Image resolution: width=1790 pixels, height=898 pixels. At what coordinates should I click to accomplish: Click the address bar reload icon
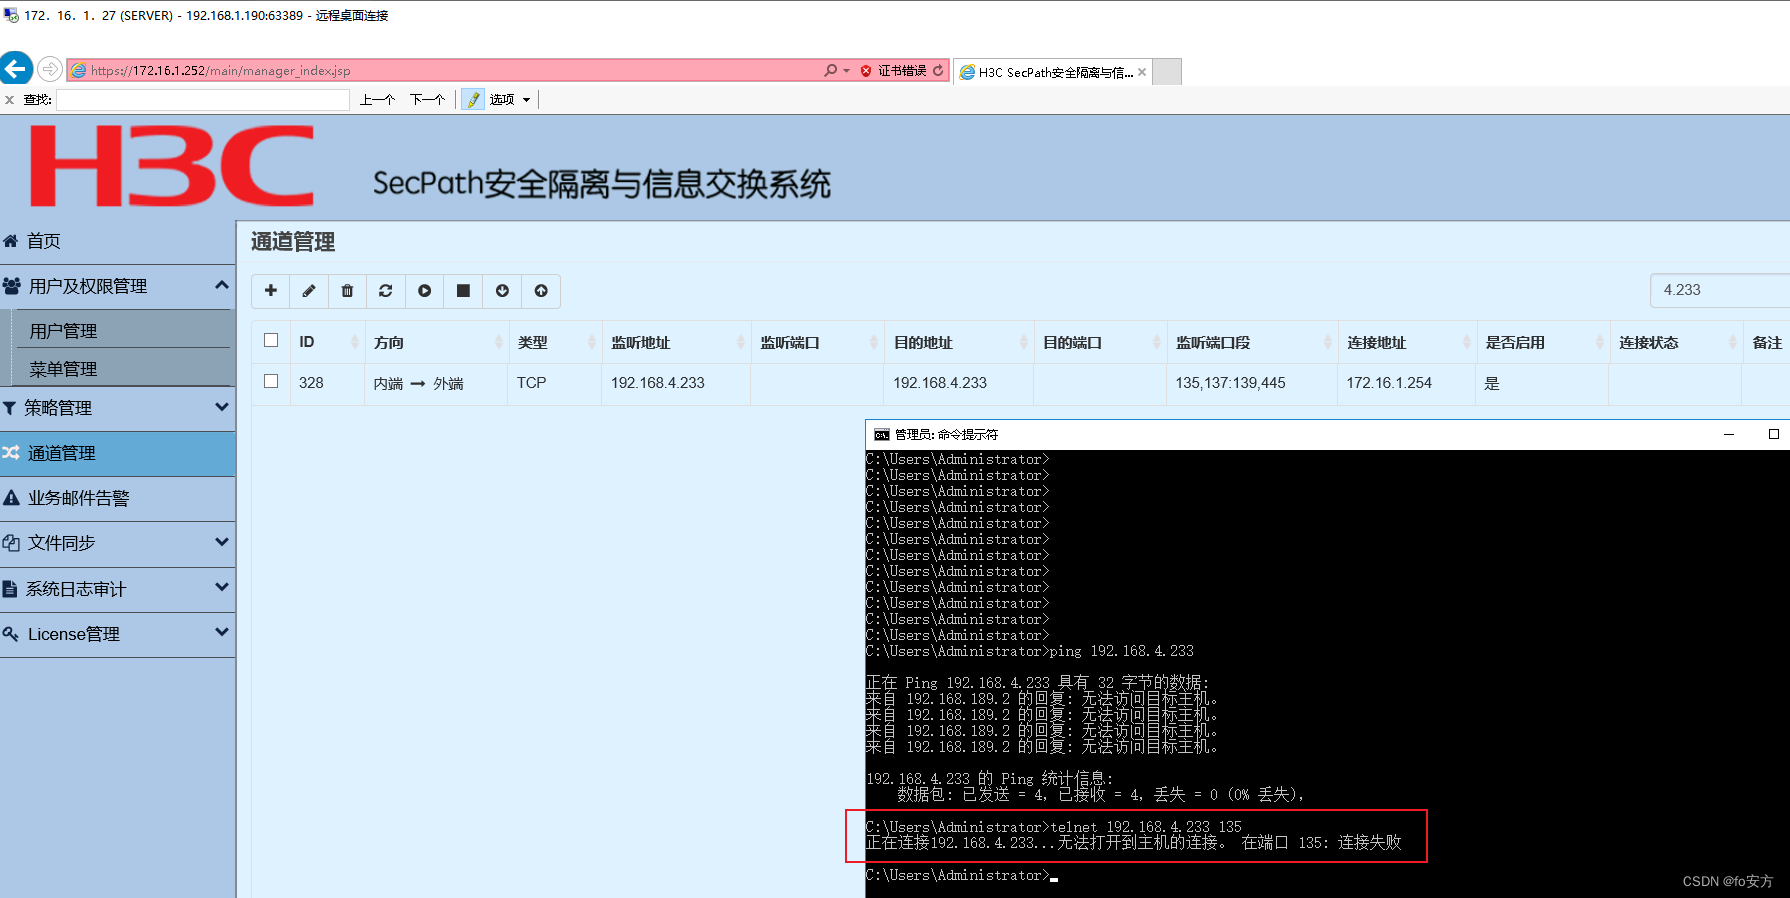click(x=938, y=70)
